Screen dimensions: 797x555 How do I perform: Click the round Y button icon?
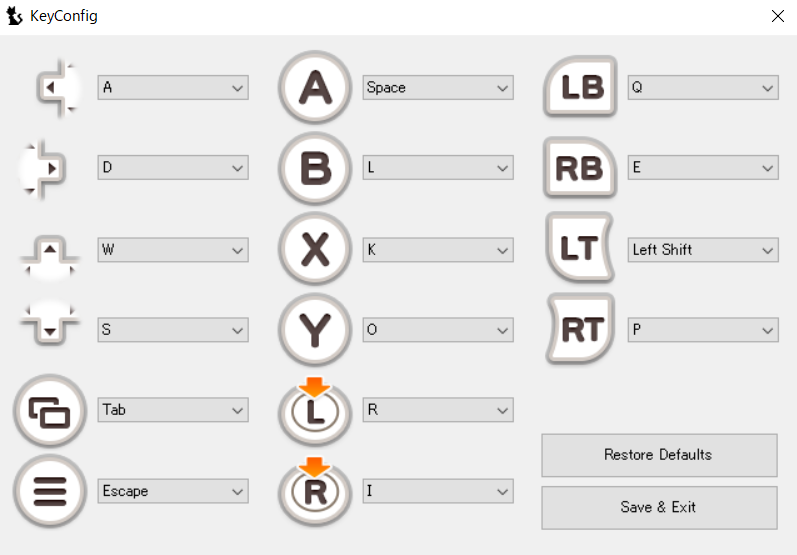click(x=315, y=330)
